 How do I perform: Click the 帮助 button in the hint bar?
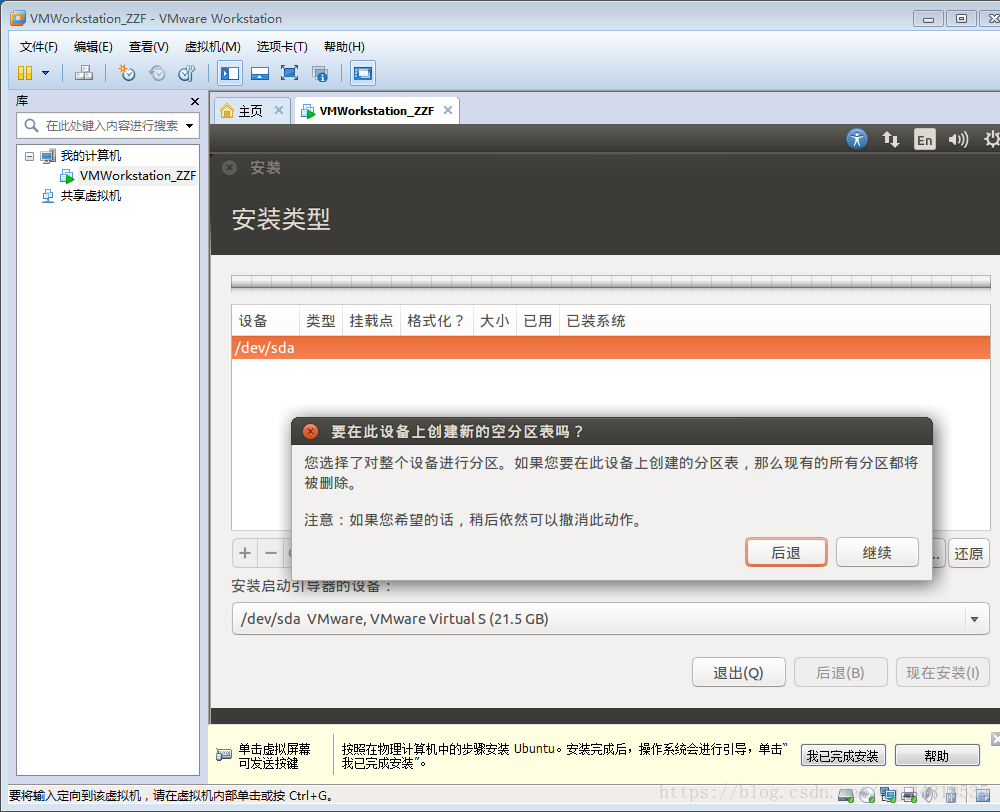click(936, 756)
